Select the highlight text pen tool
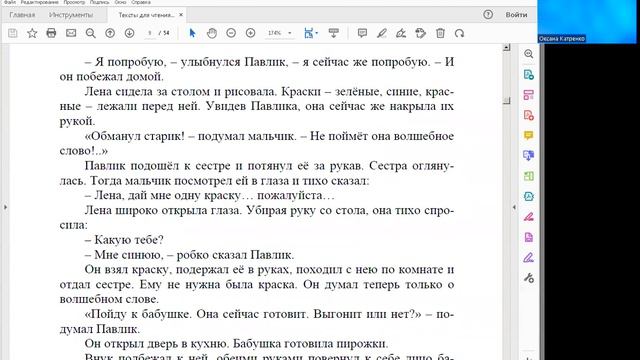Screen dimensions: 640x360 382,33
